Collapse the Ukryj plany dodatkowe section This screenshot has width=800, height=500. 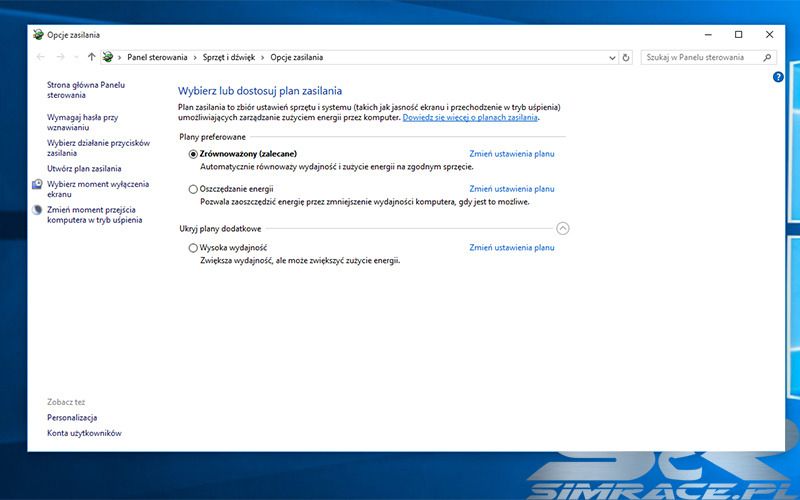562,229
